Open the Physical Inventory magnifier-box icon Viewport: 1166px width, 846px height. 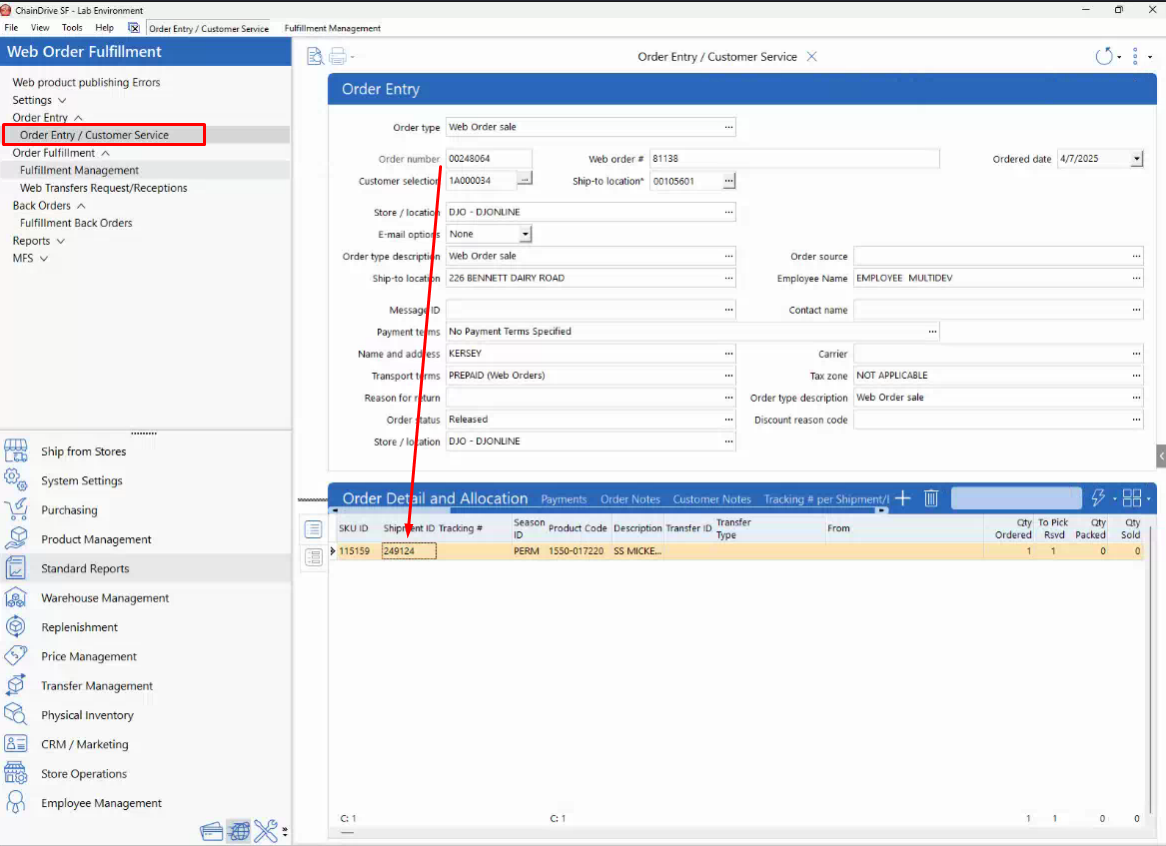pyautogui.click(x=16, y=714)
